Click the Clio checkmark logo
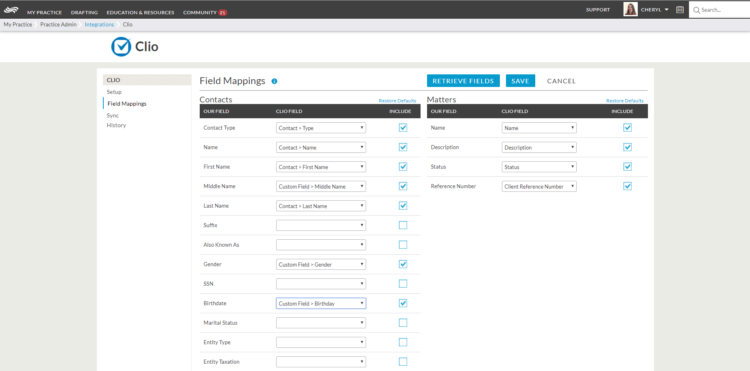This screenshot has width=750, height=371. [121, 47]
